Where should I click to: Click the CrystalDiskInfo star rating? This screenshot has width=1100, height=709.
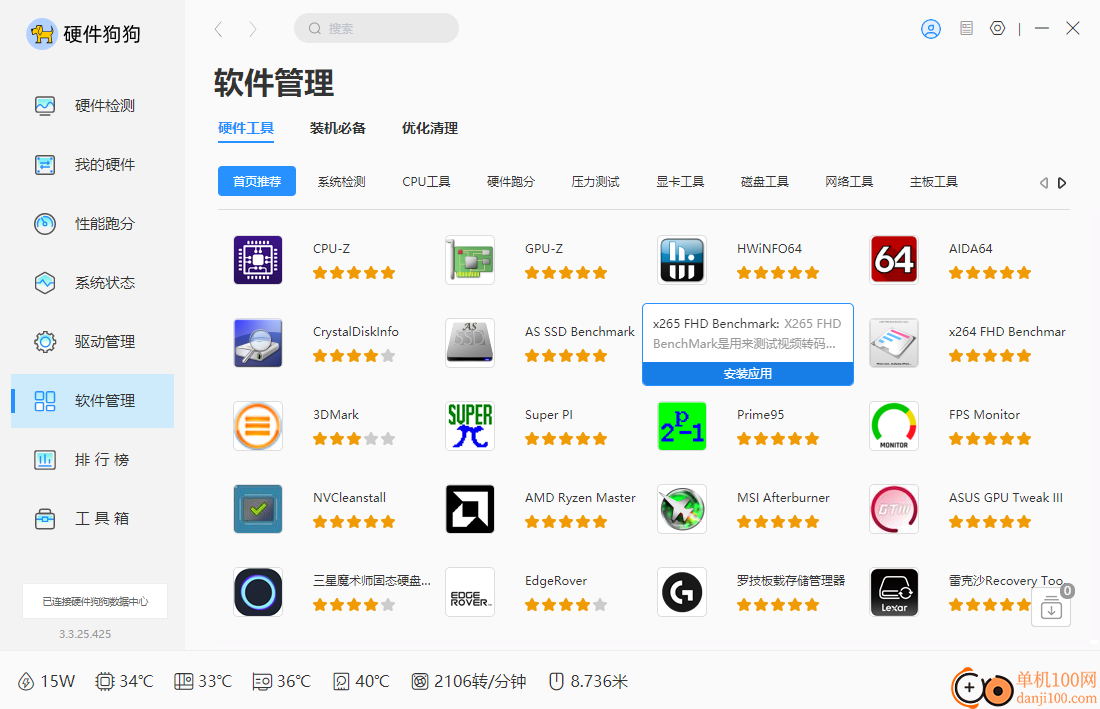[354, 356]
